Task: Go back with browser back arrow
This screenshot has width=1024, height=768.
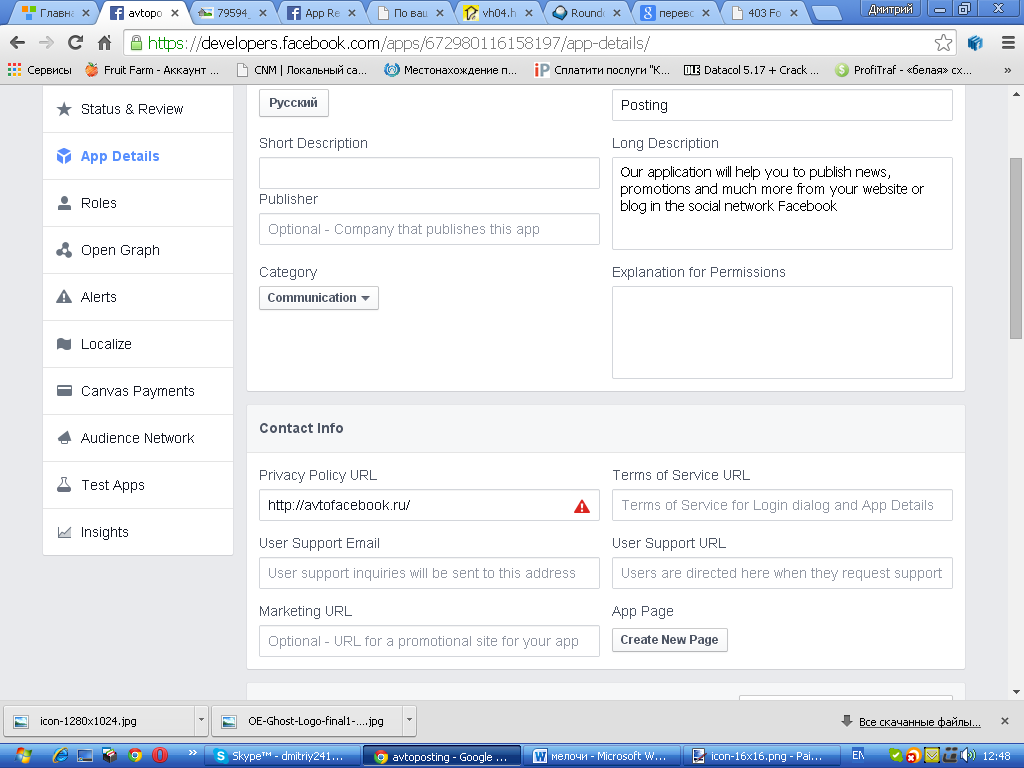Action: pyautogui.click(x=18, y=43)
